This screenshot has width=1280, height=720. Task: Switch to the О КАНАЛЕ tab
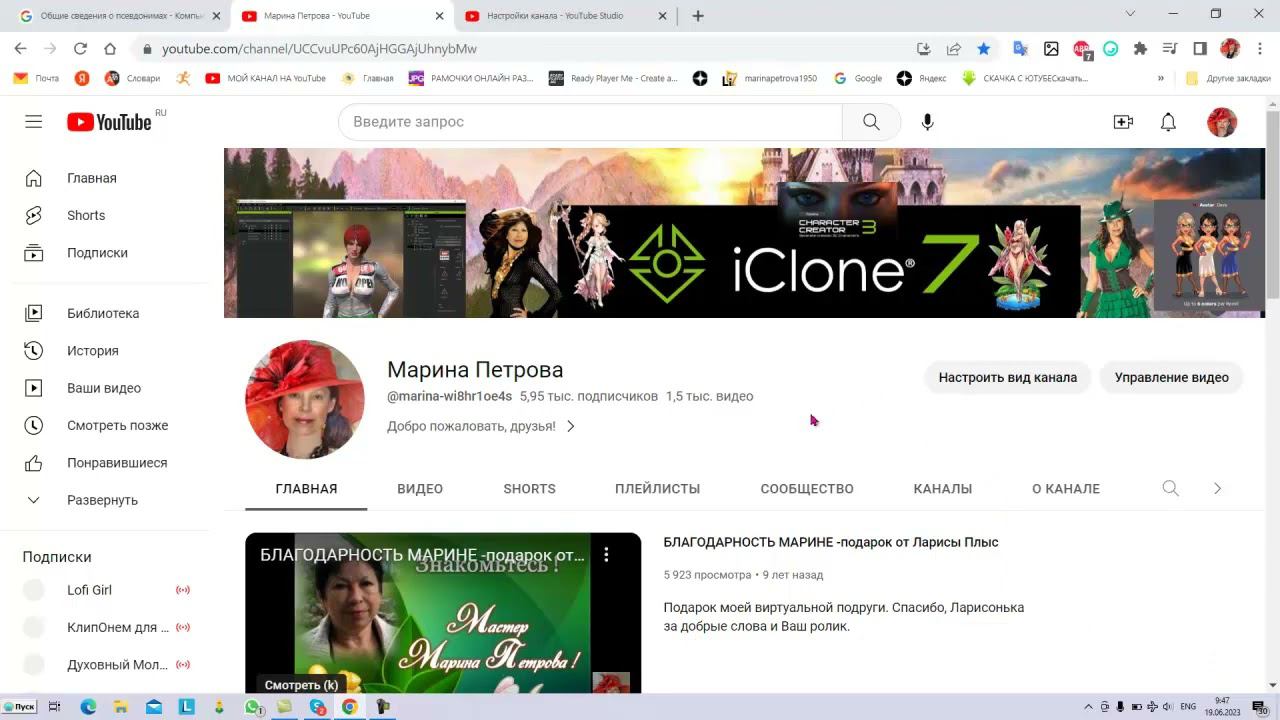coord(1066,489)
